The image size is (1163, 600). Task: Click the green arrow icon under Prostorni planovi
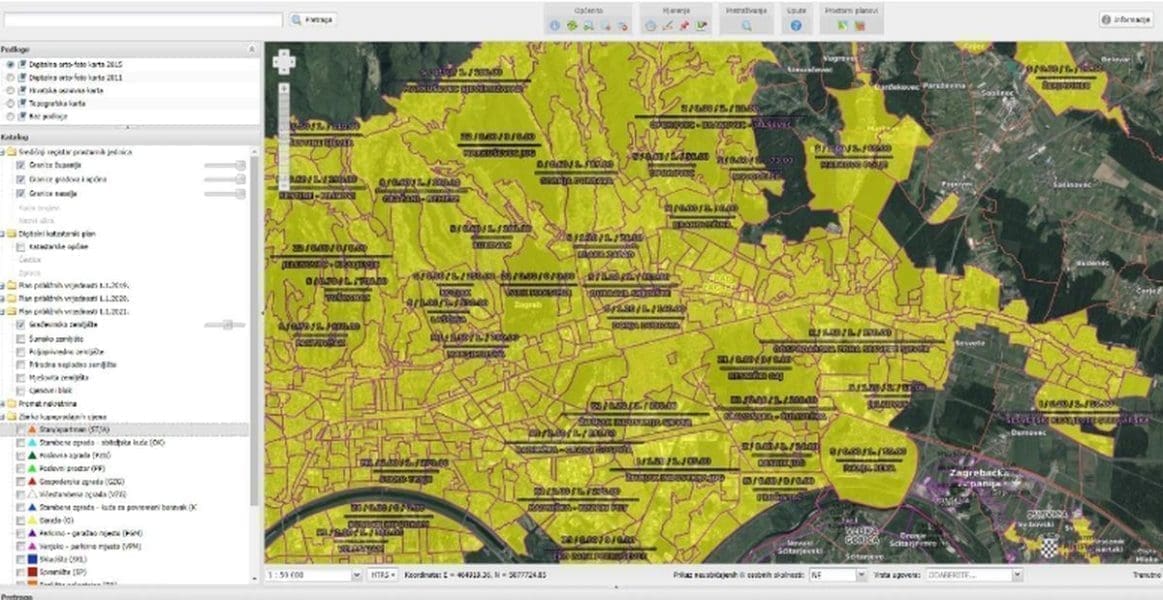coord(843,26)
